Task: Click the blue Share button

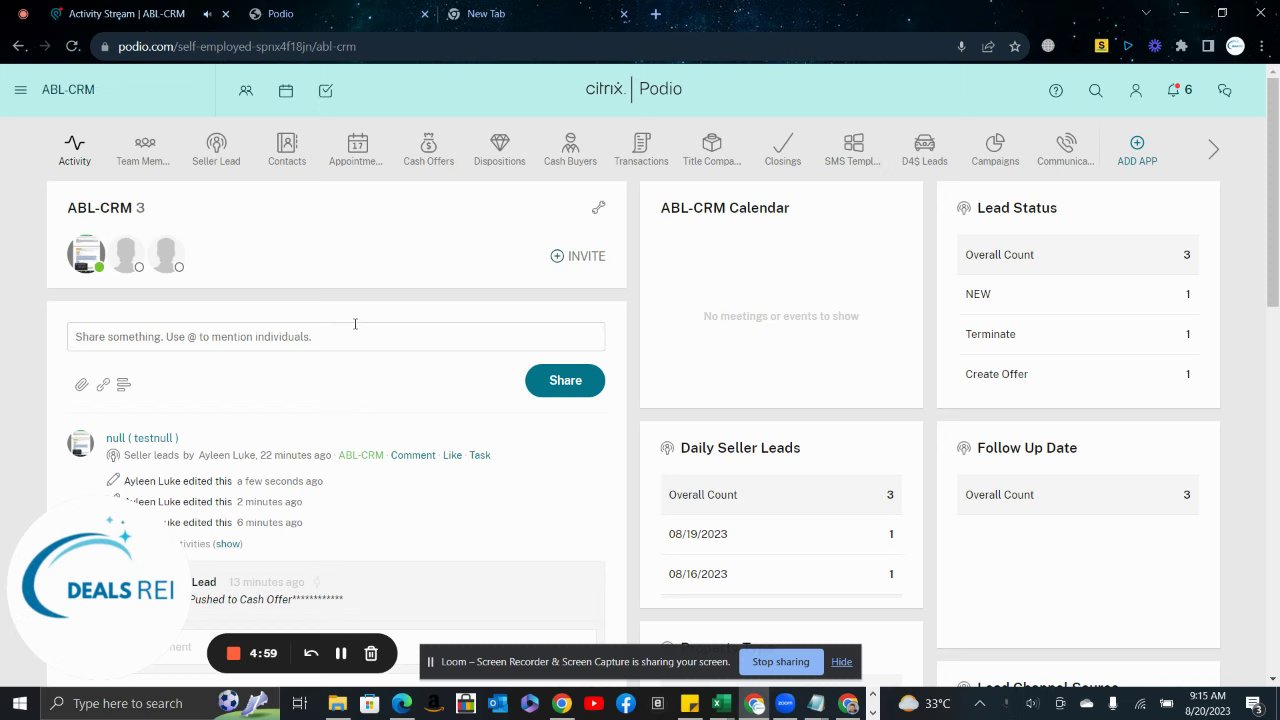Action: (x=565, y=380)
